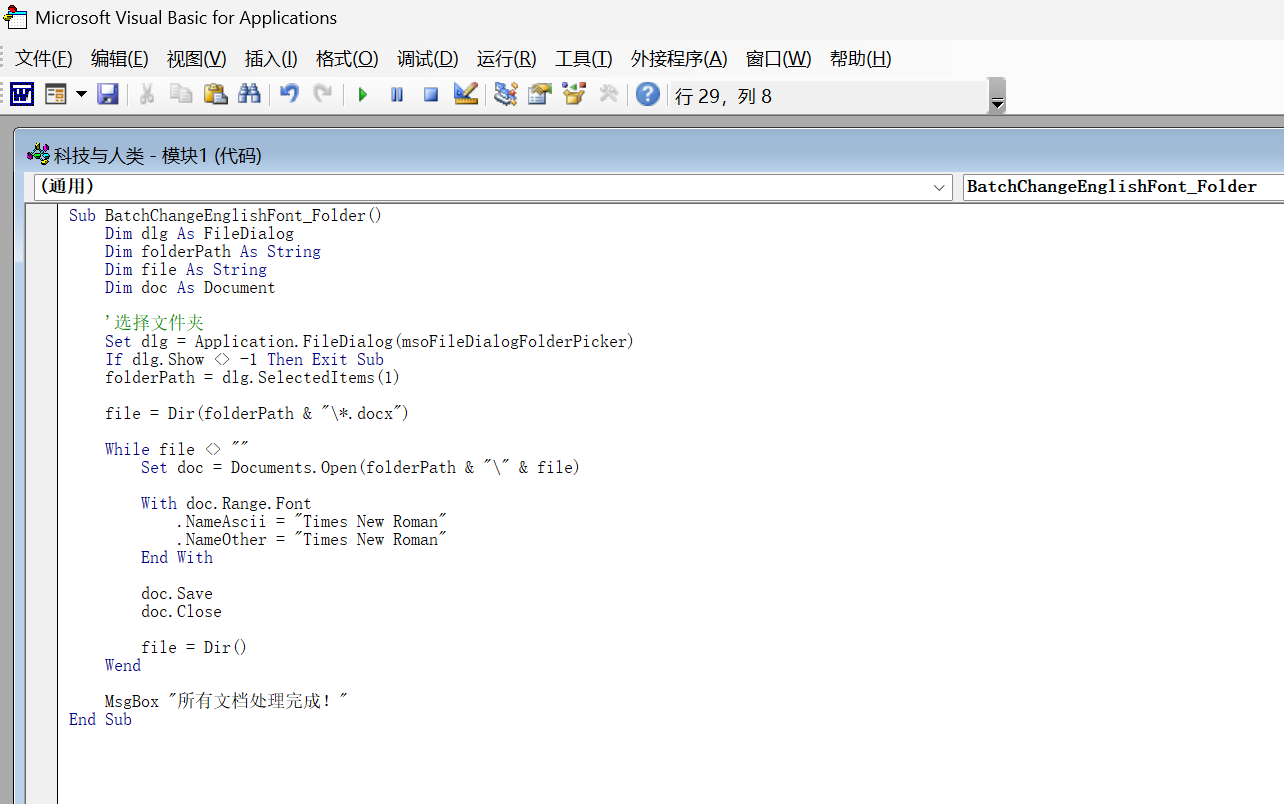Click the View Microsoft Word icon

coord(22,95)
